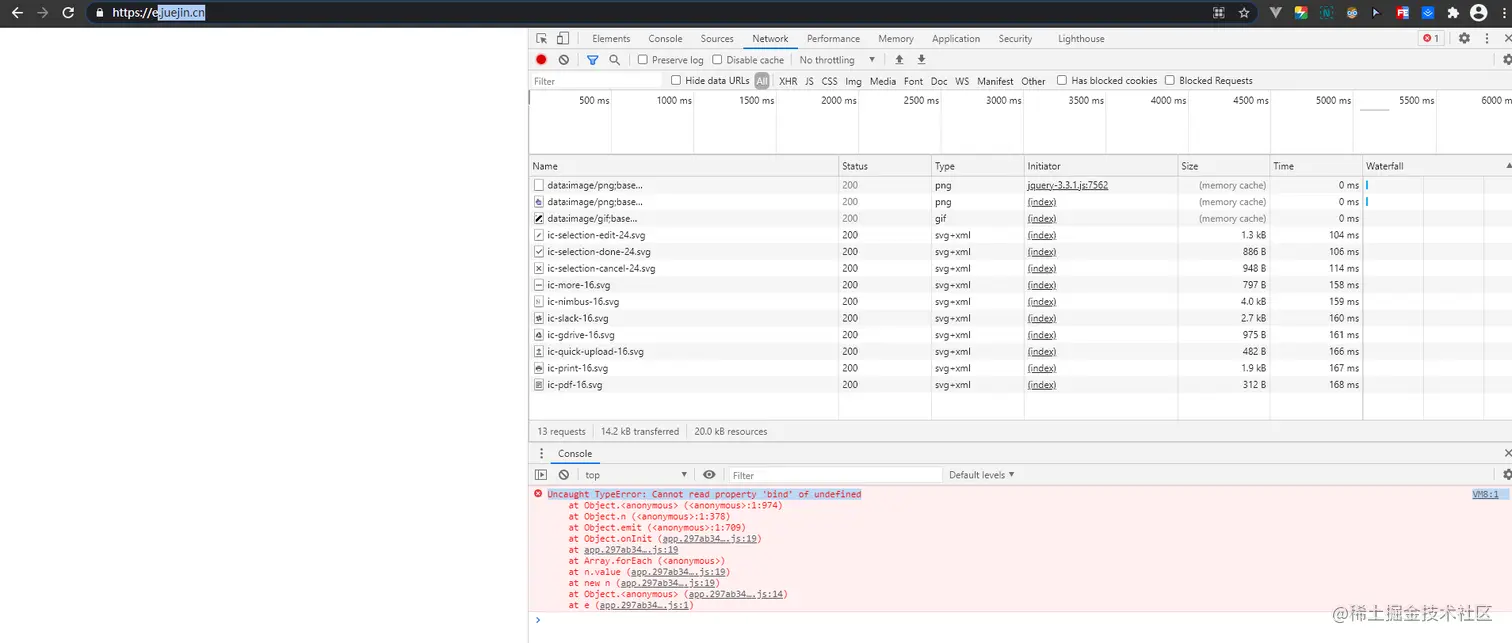This screenshot has width=1512, height=643.
Task: Open the Default levels dropdown
Action: (x=981, y=475)
